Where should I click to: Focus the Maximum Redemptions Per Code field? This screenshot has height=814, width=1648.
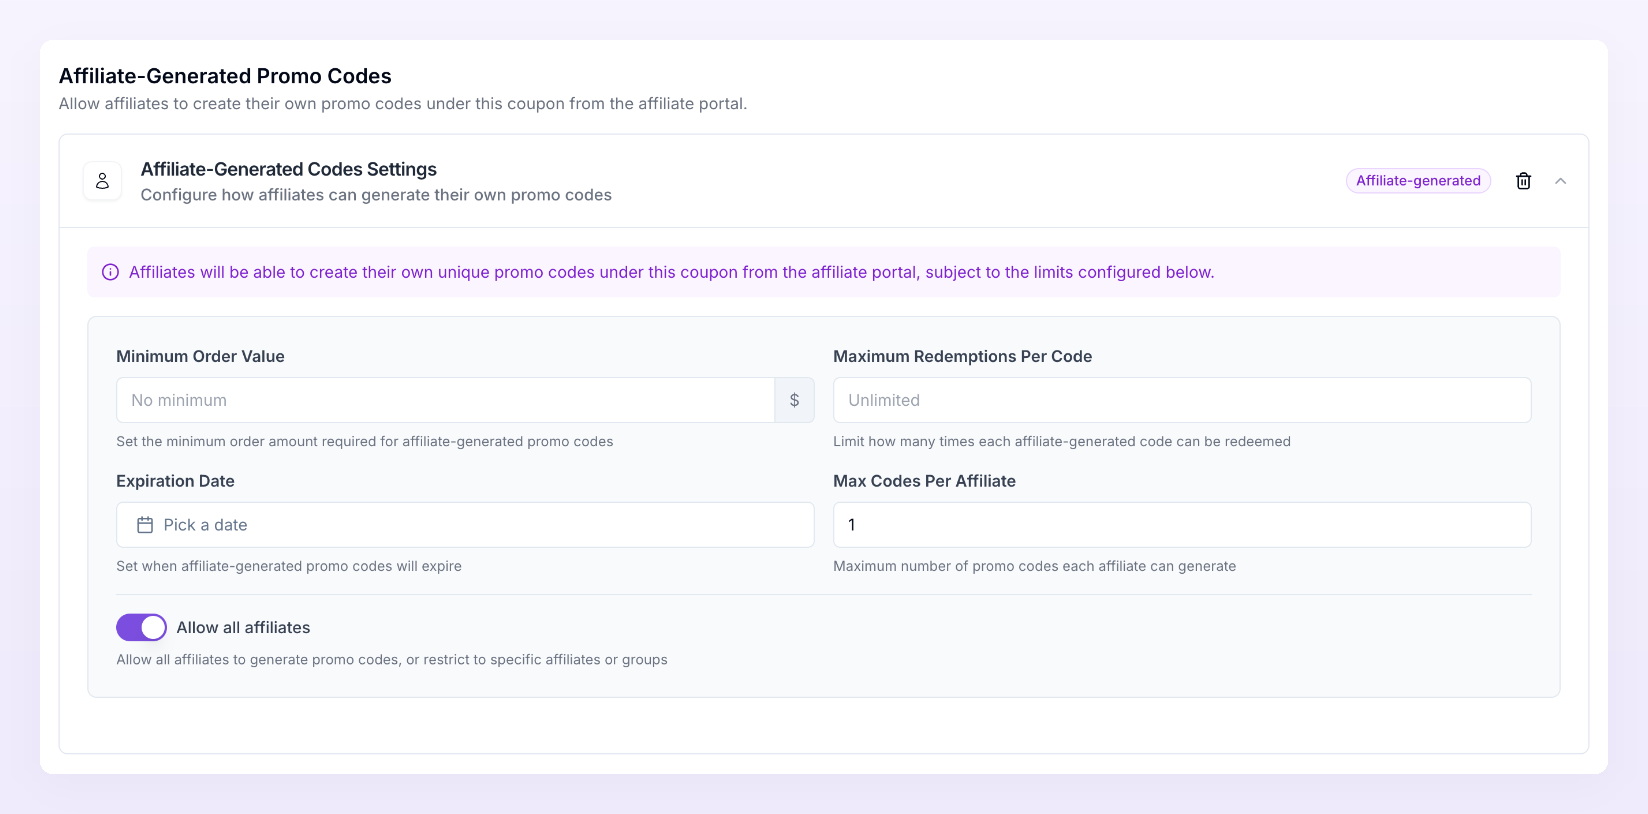[1182, 400]
